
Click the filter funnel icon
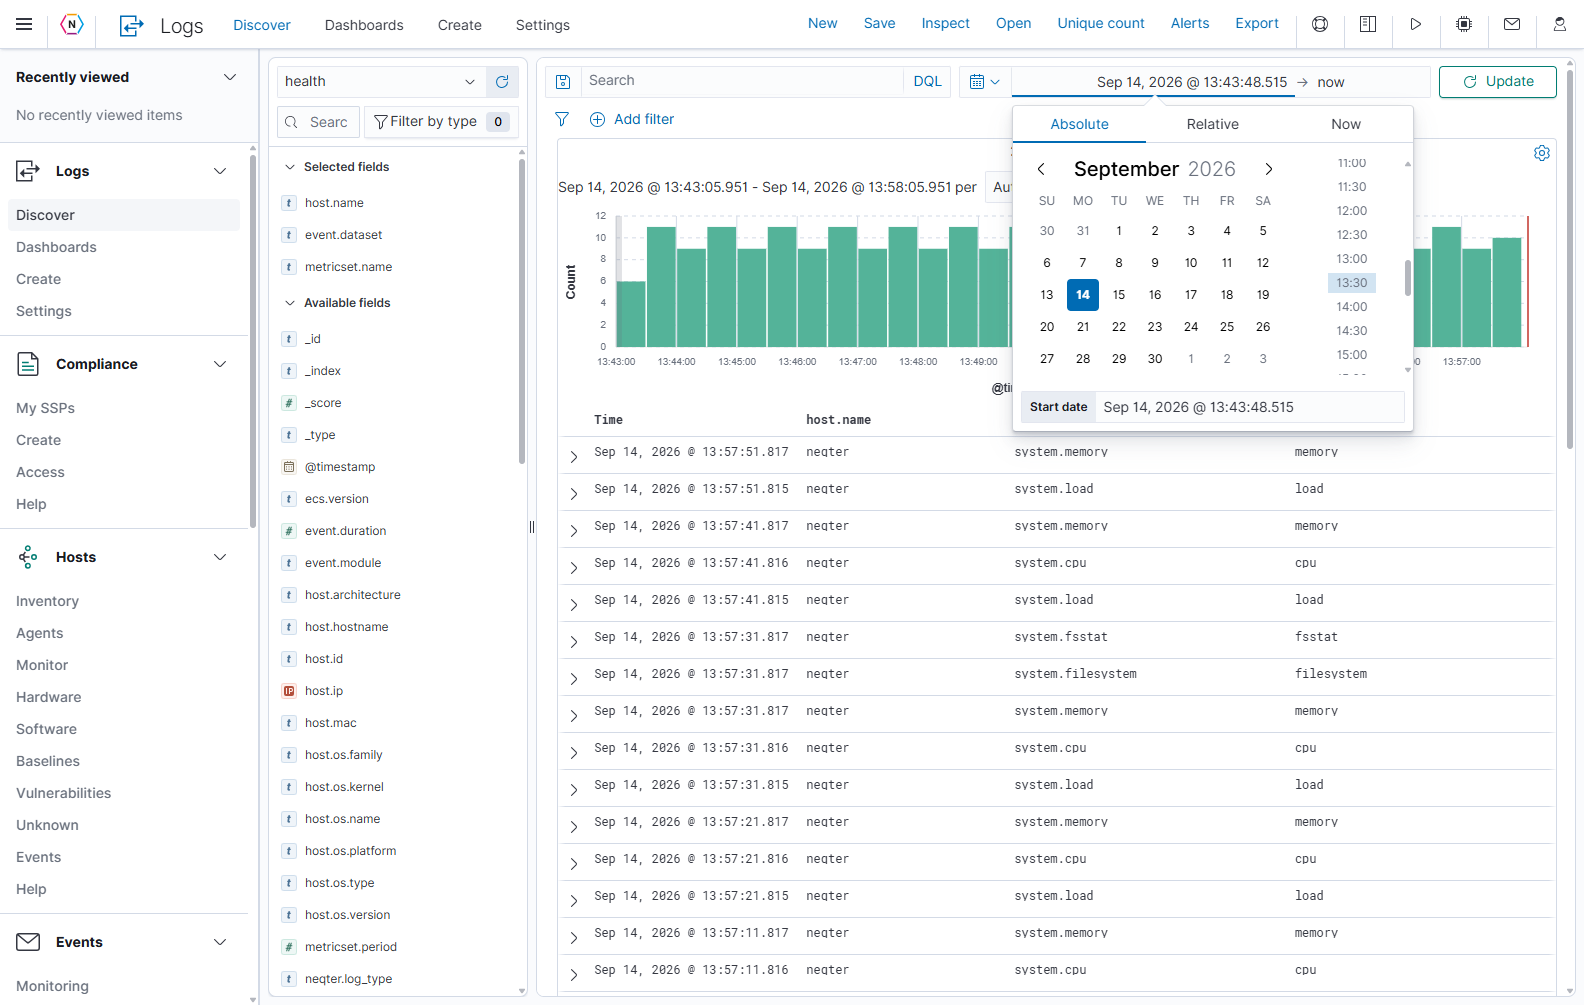point(562,119)
